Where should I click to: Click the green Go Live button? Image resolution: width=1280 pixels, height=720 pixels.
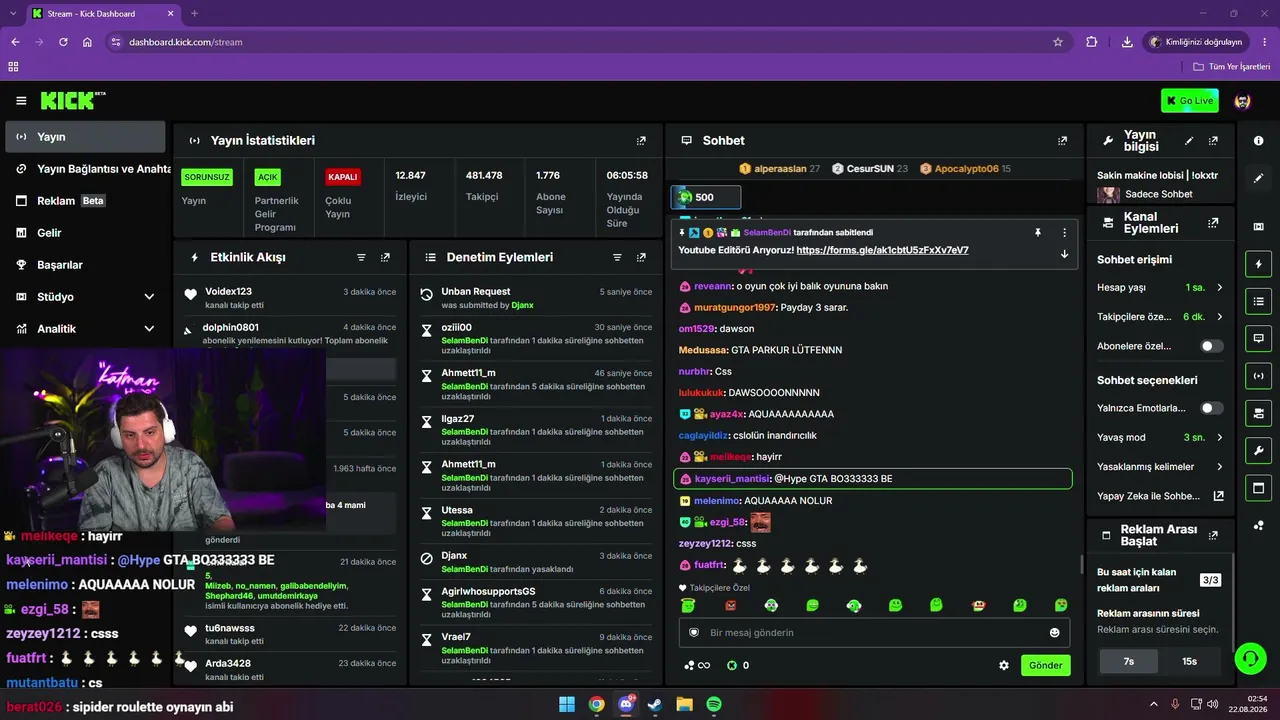(x=1190, y=101)
